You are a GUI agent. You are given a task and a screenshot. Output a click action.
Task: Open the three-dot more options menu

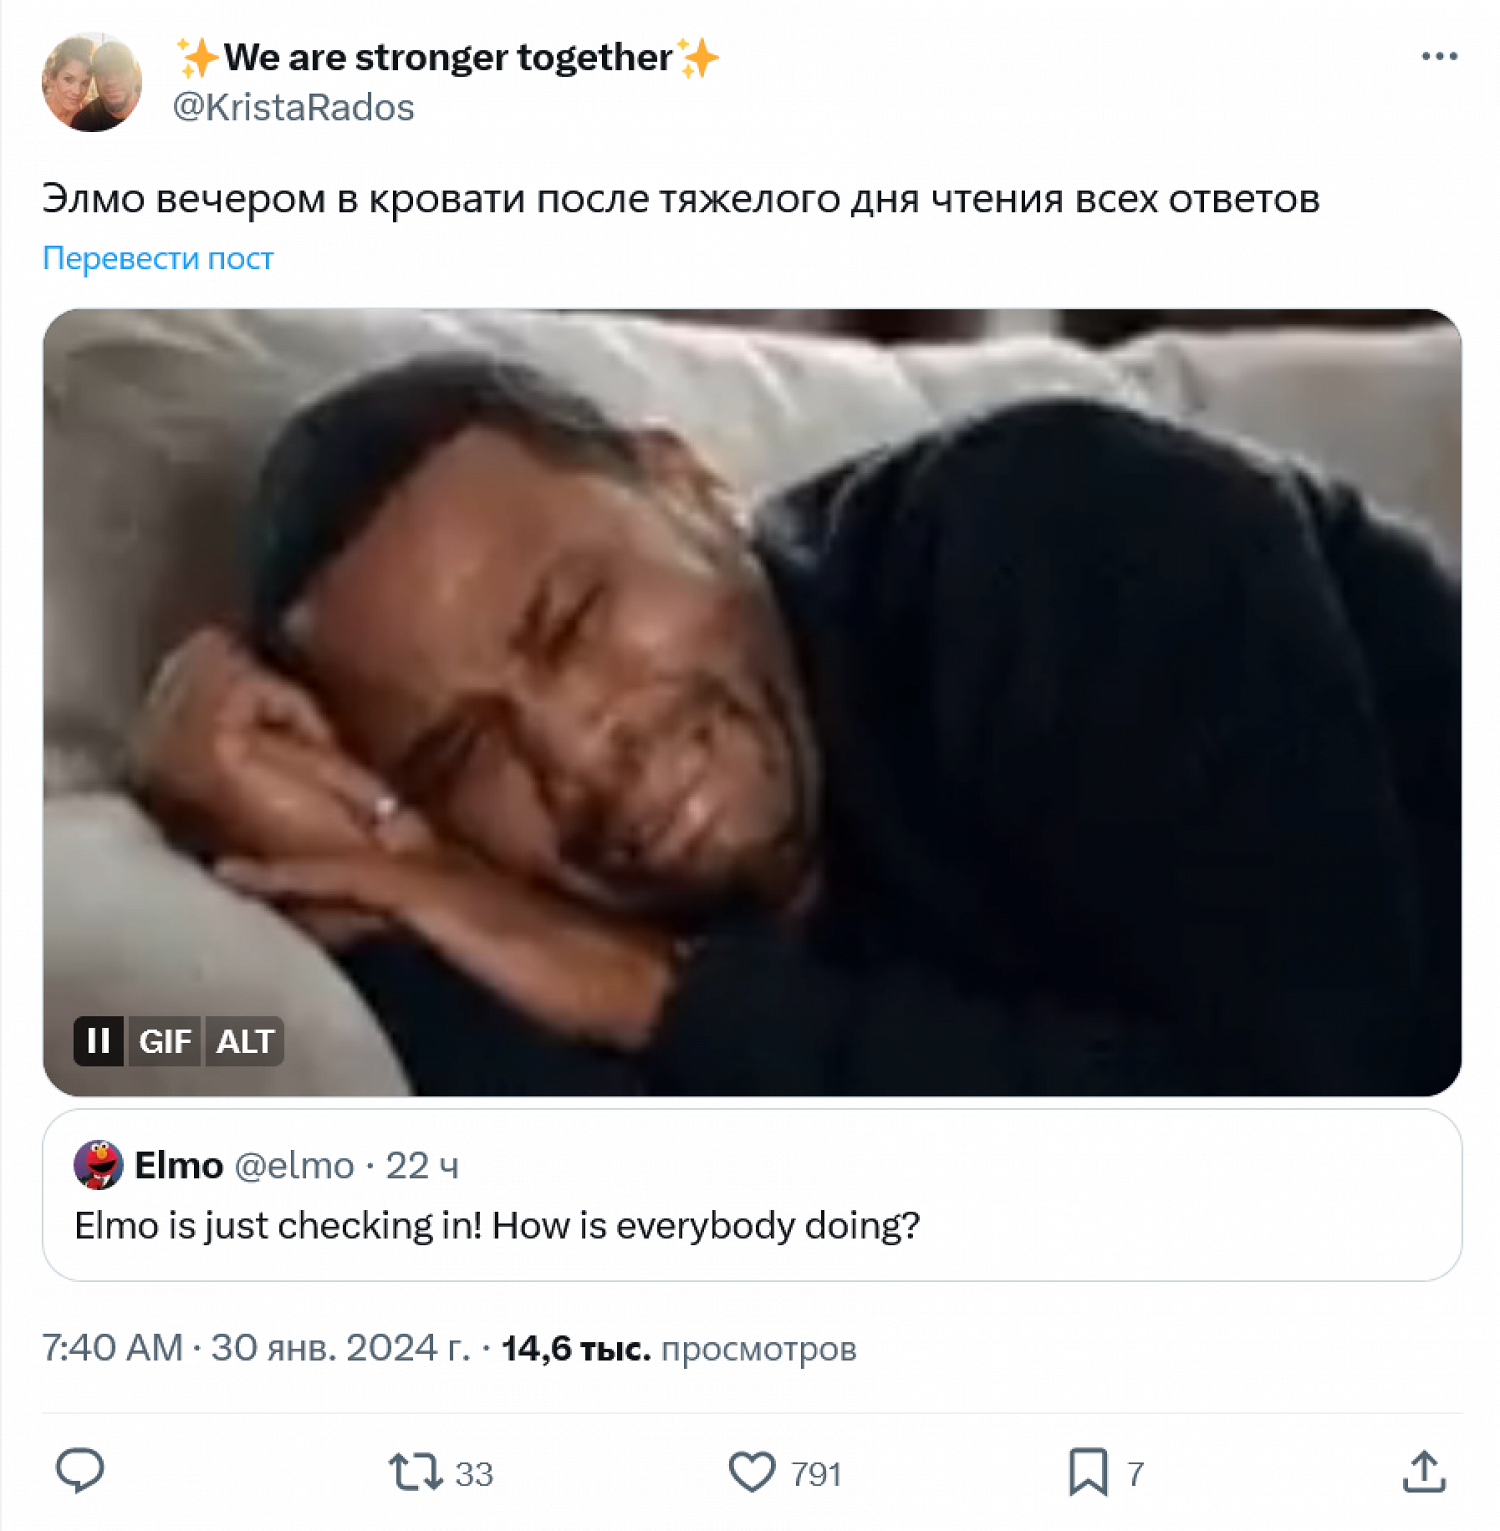tap(1438, 57)
